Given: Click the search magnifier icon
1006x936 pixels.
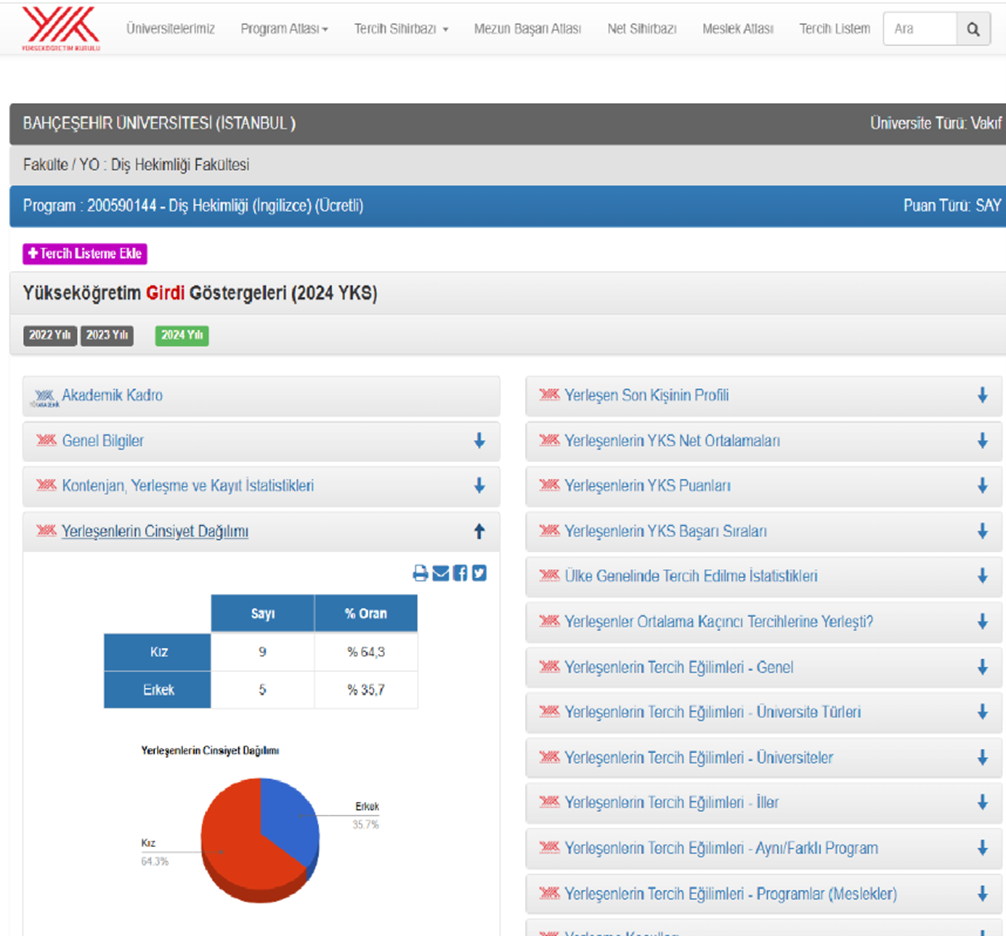Looking at the screenshot, I should (973, 30).
